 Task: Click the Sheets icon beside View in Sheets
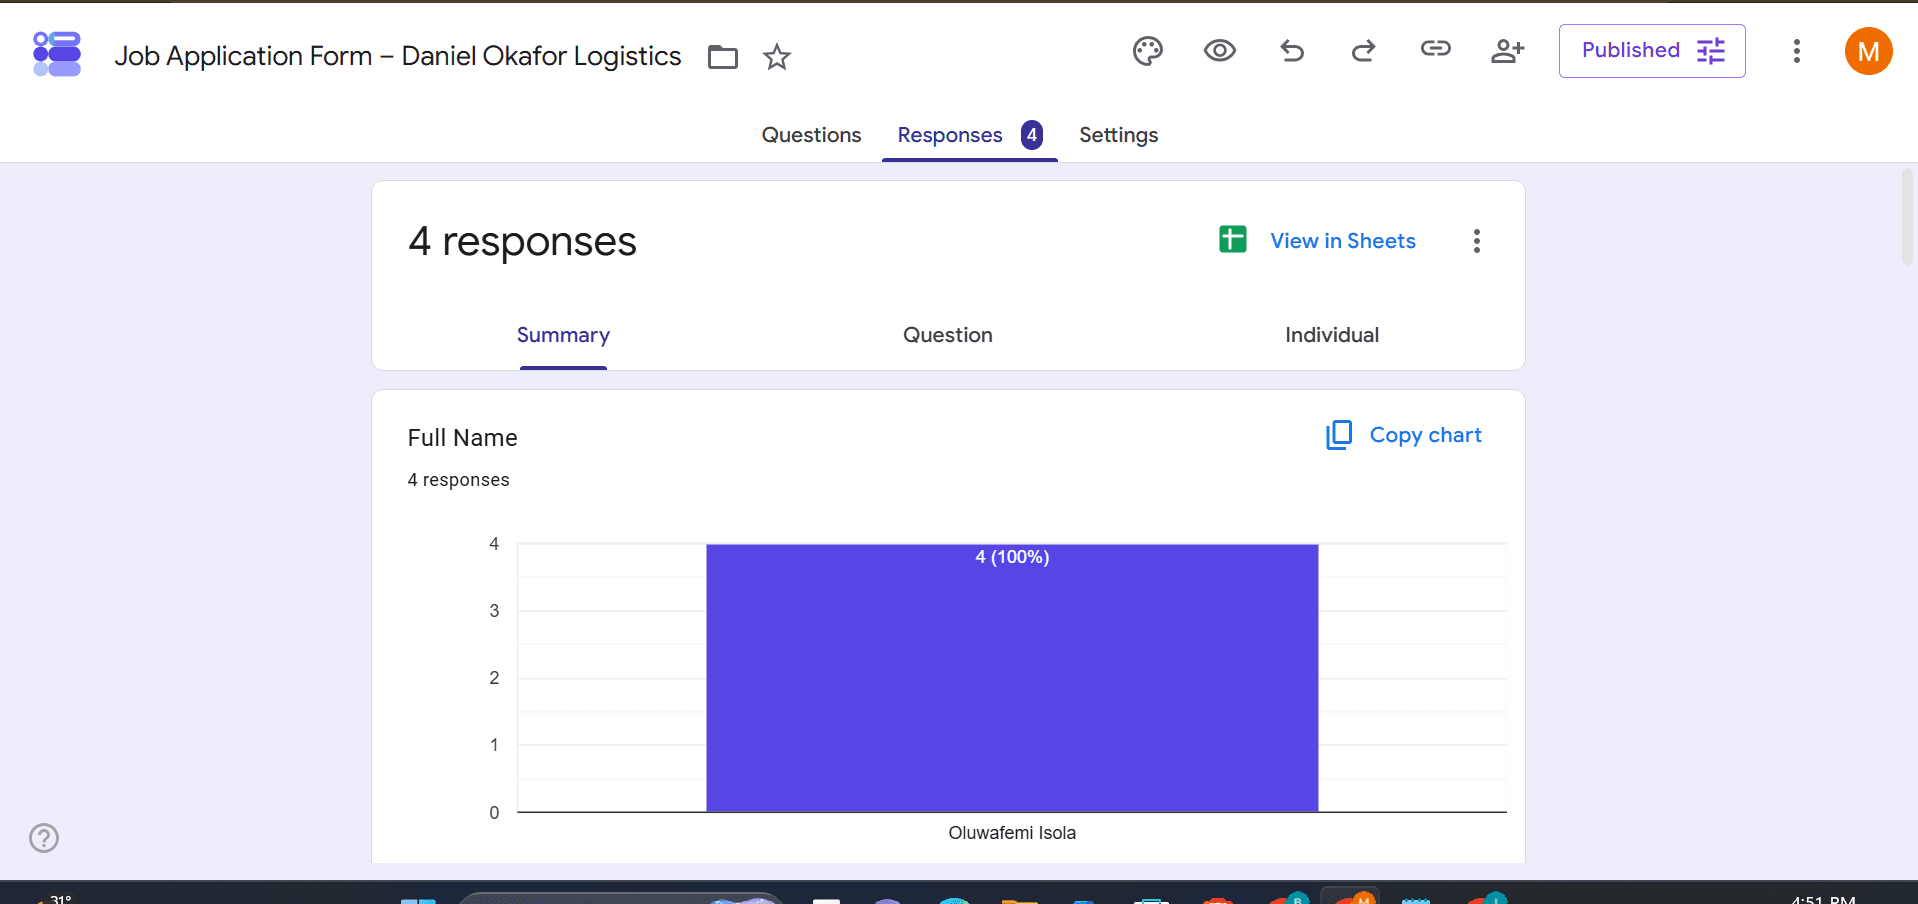click(x=1233, y=240)
